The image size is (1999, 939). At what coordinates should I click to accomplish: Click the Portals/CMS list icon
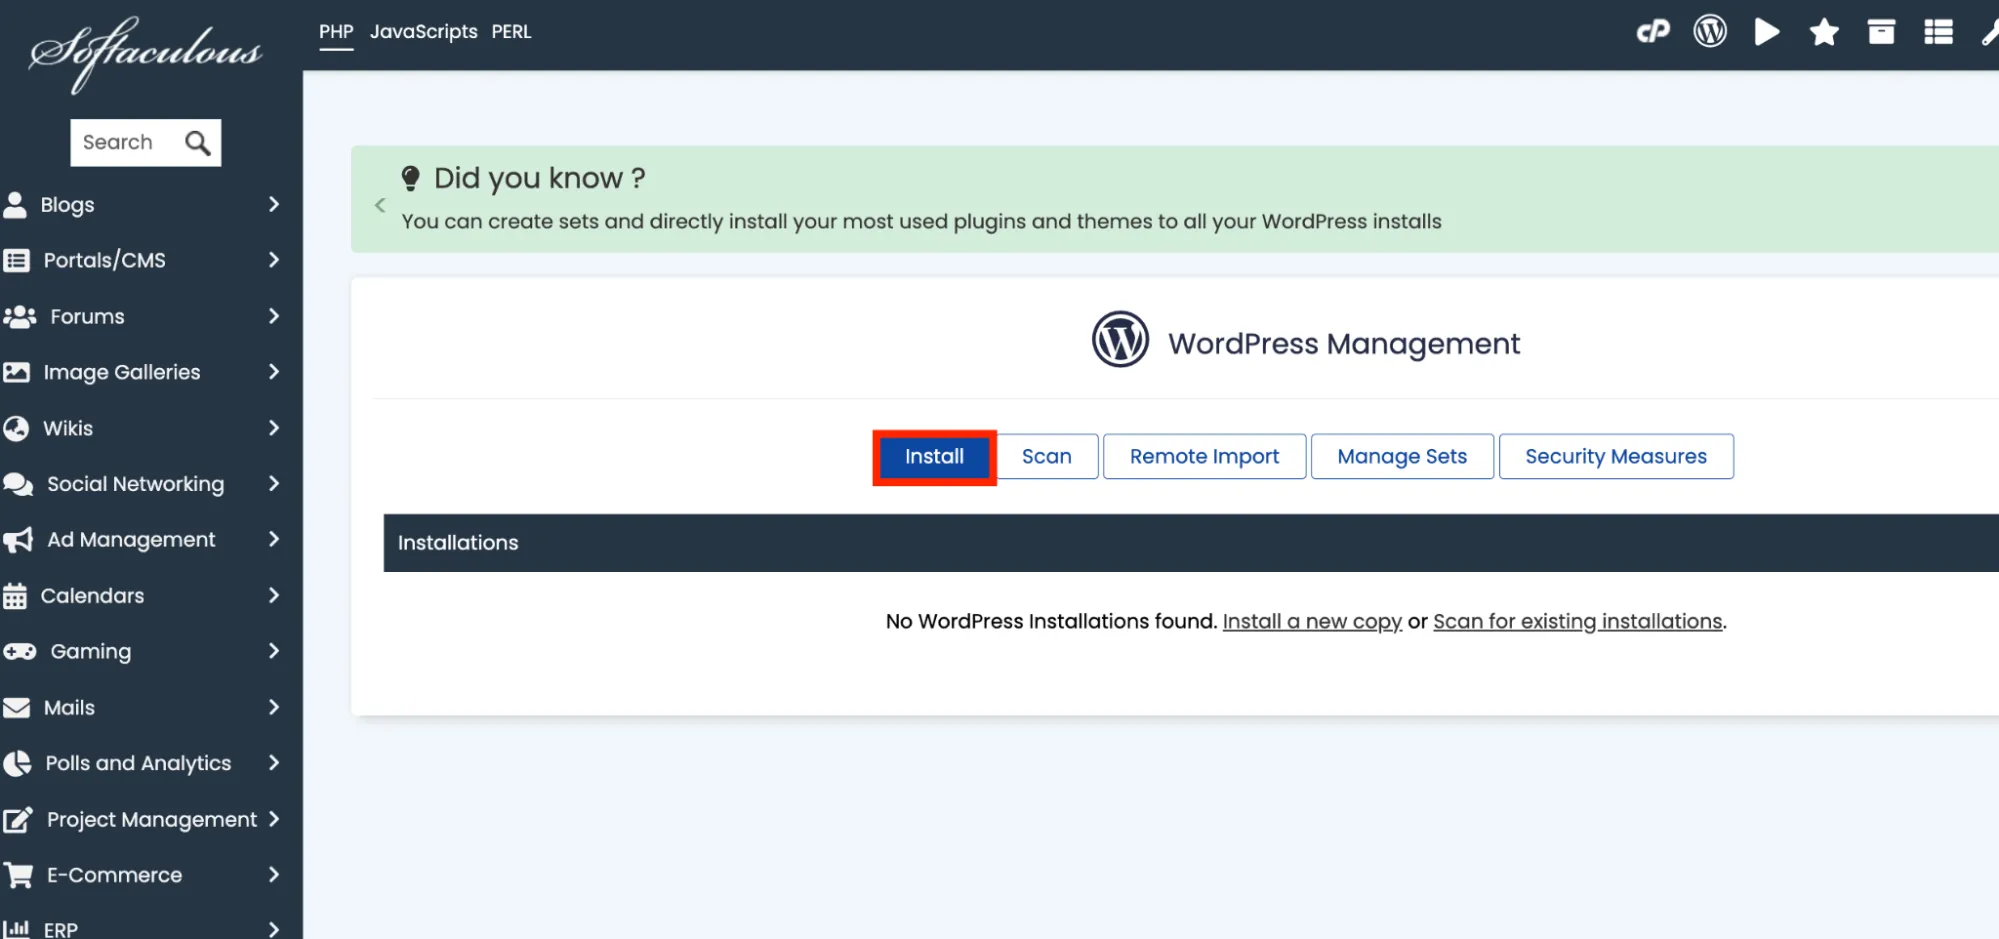pyautogui.click(x=16, y=260)
